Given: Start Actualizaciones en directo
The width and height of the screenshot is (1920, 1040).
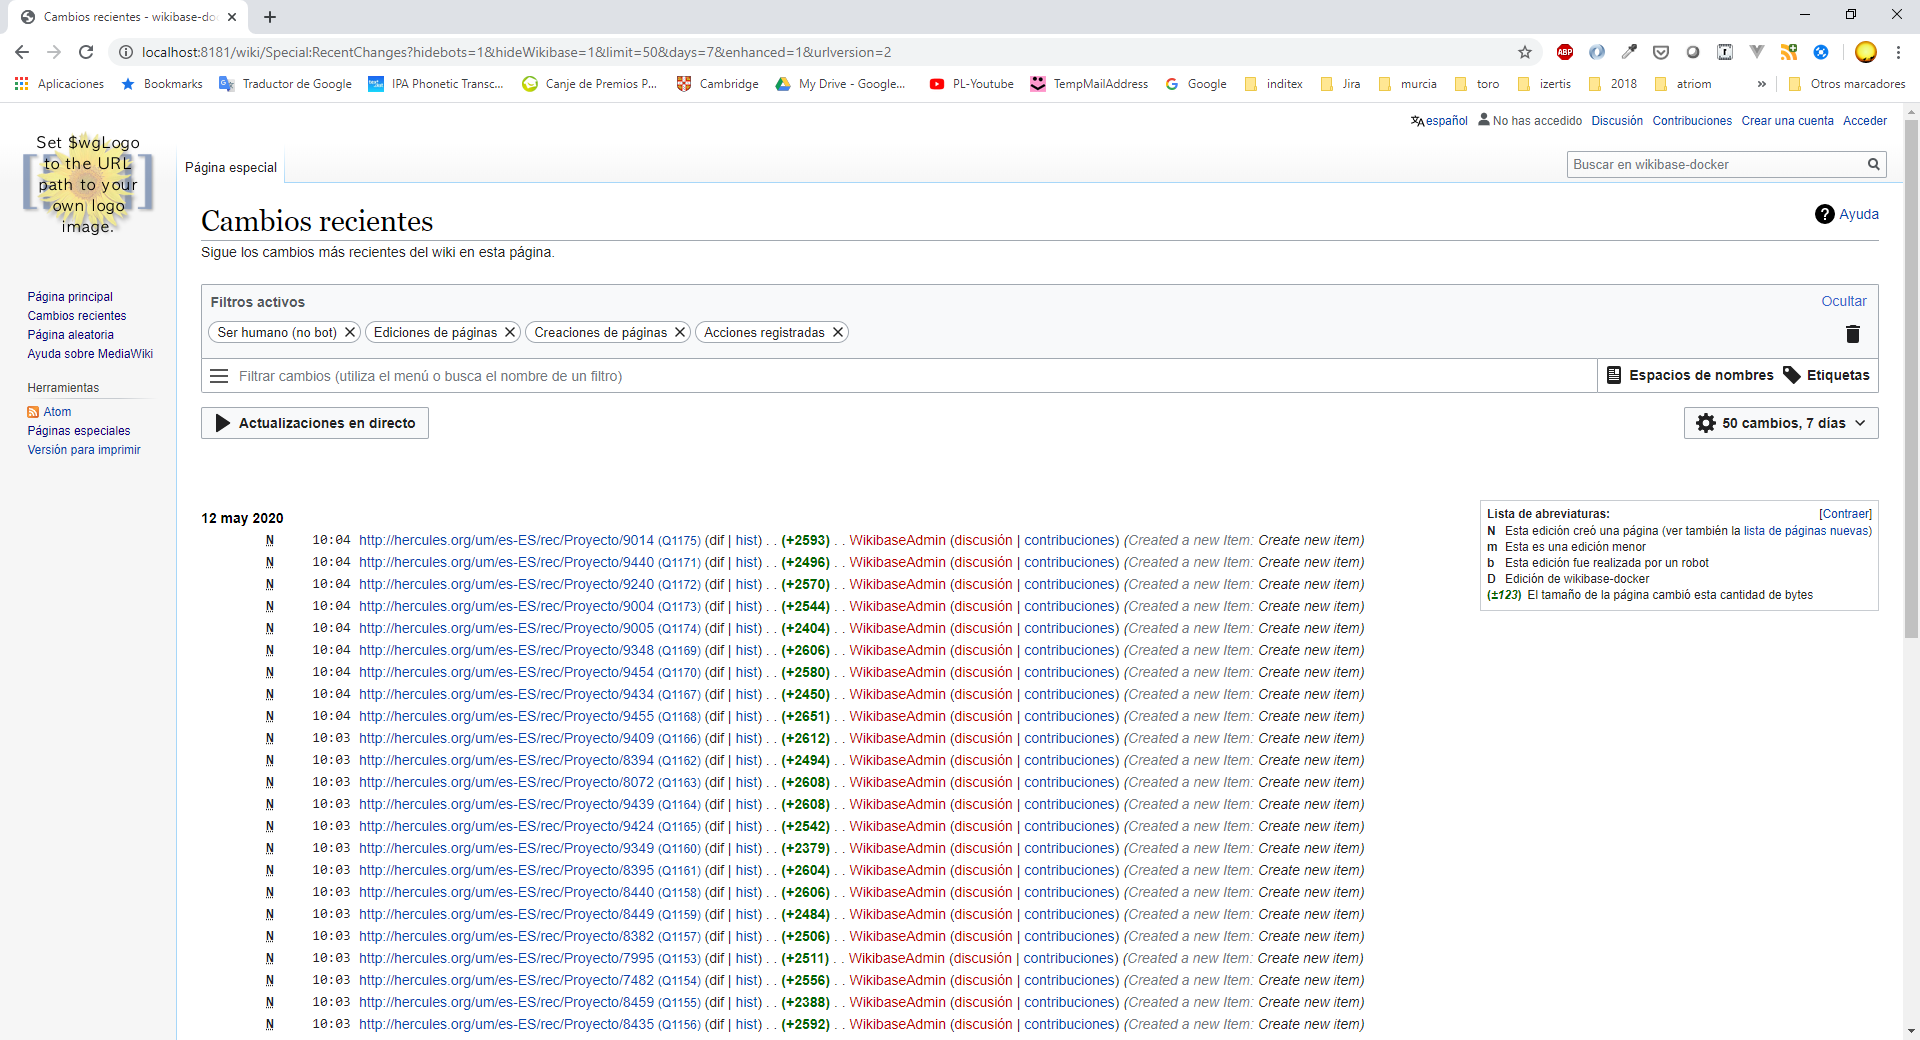Looking at the screenshot, I should click(315, 423).
